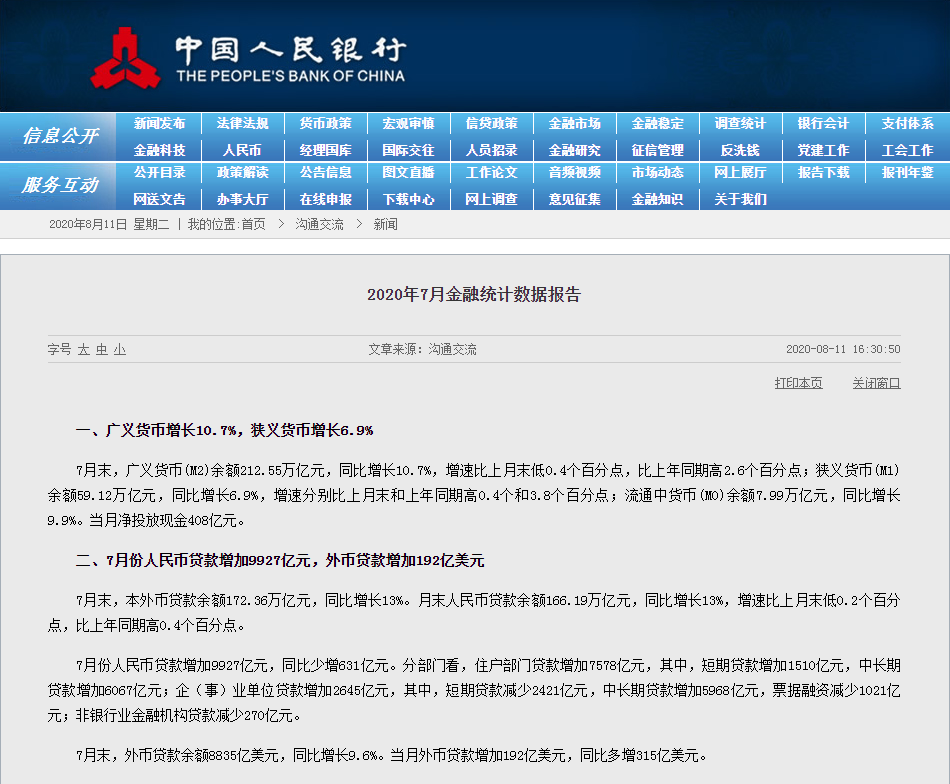Go to 音频视频 section
Screen dimensions: 950x784
pos(575,173)
